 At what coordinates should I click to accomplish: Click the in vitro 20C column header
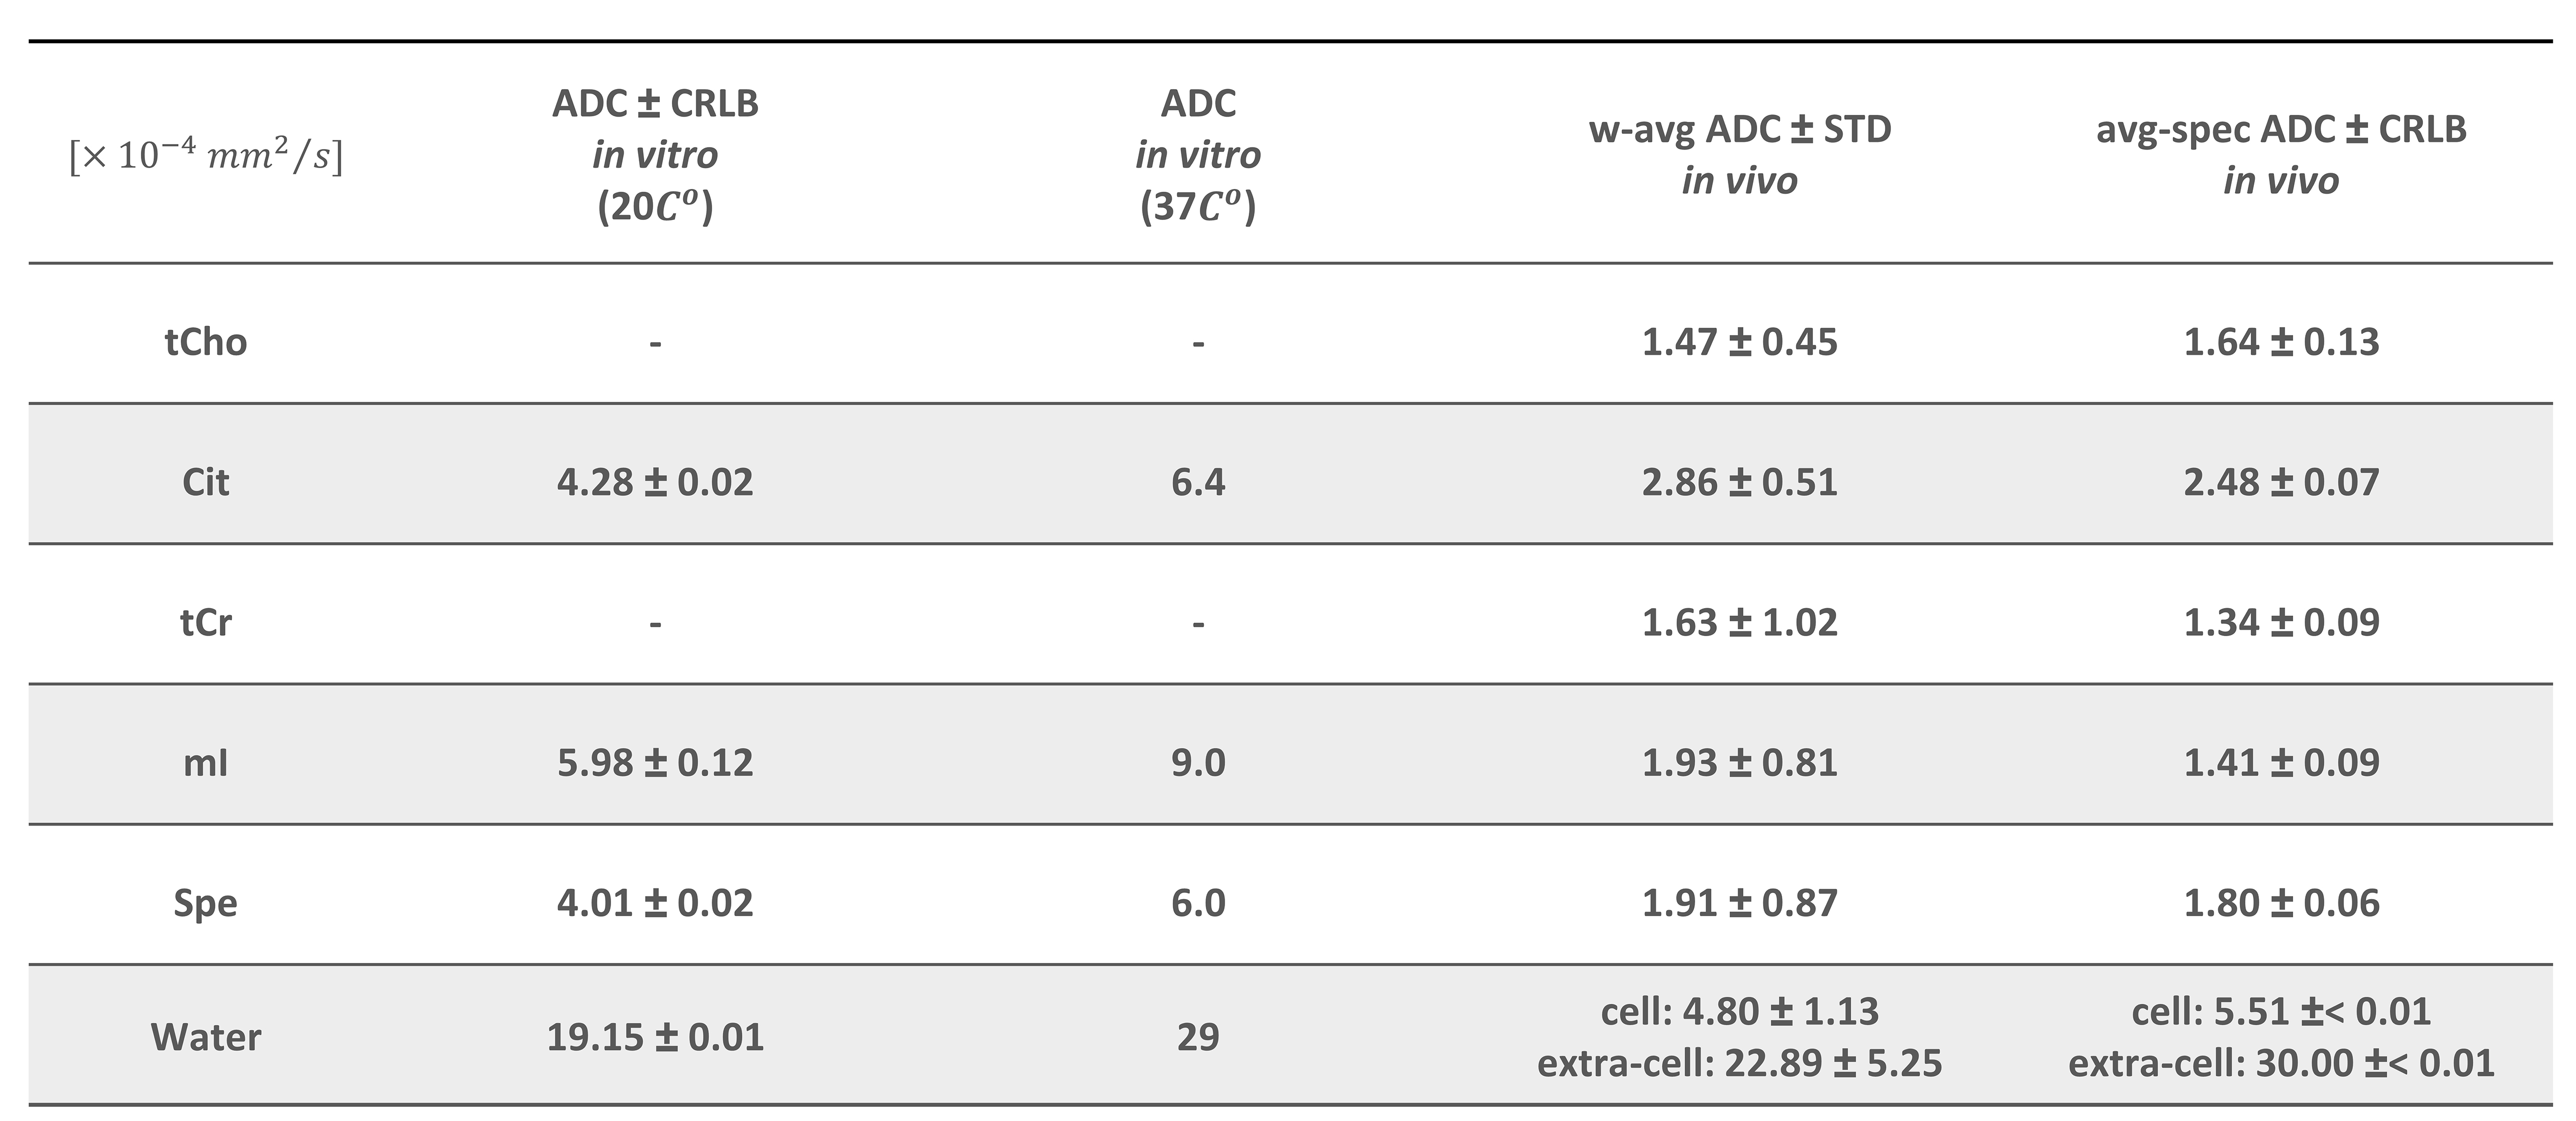(x=655, y=155)
